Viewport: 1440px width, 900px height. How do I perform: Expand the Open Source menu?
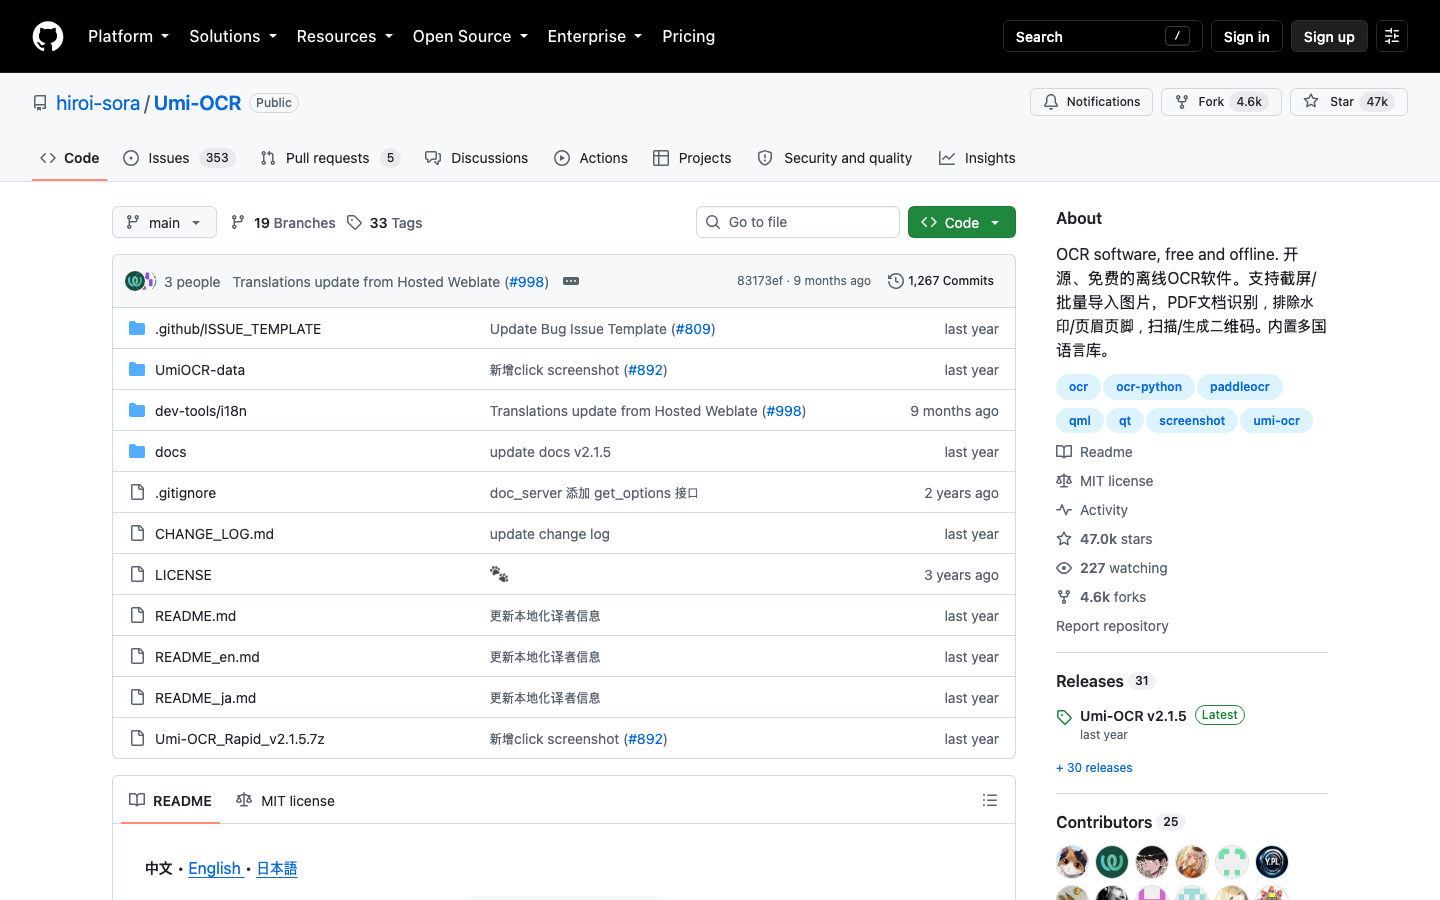(x=470, y=36)
